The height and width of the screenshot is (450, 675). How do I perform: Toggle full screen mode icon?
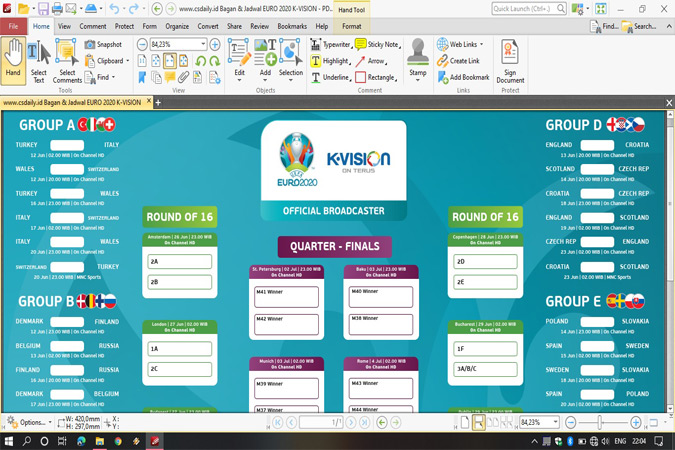tap(601, 8)
